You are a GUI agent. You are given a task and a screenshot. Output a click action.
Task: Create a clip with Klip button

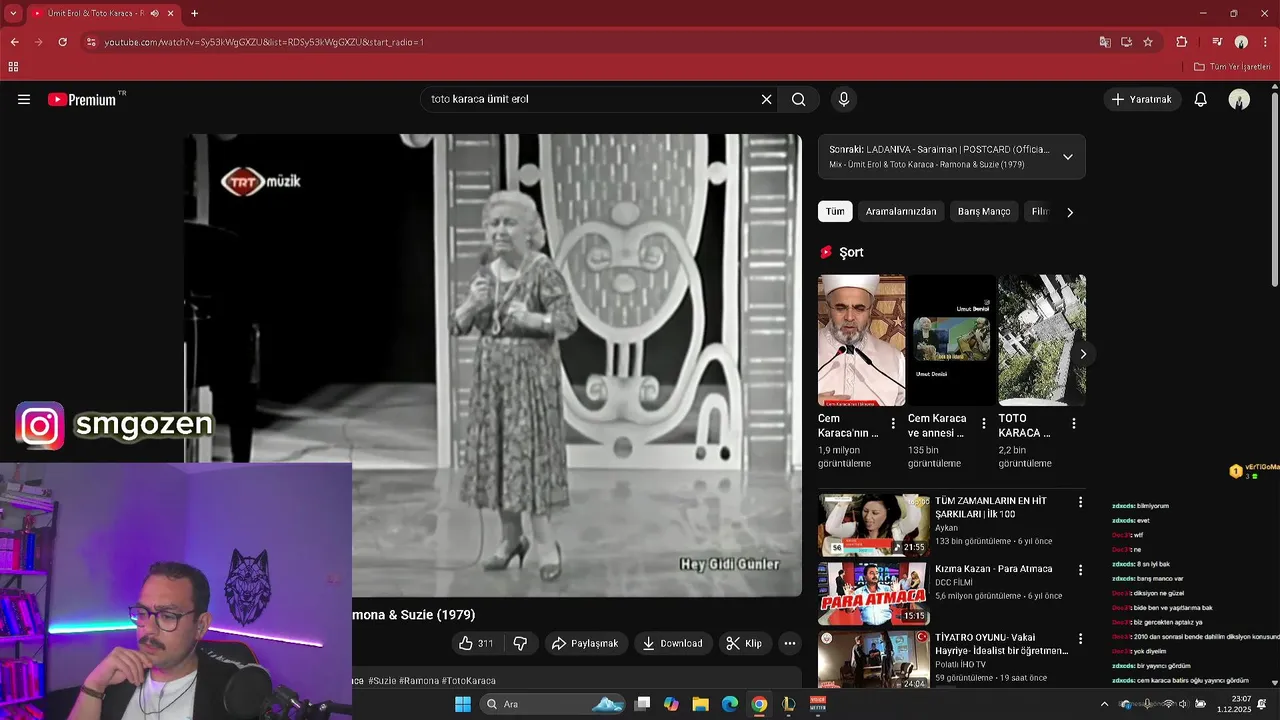(744, 643)
